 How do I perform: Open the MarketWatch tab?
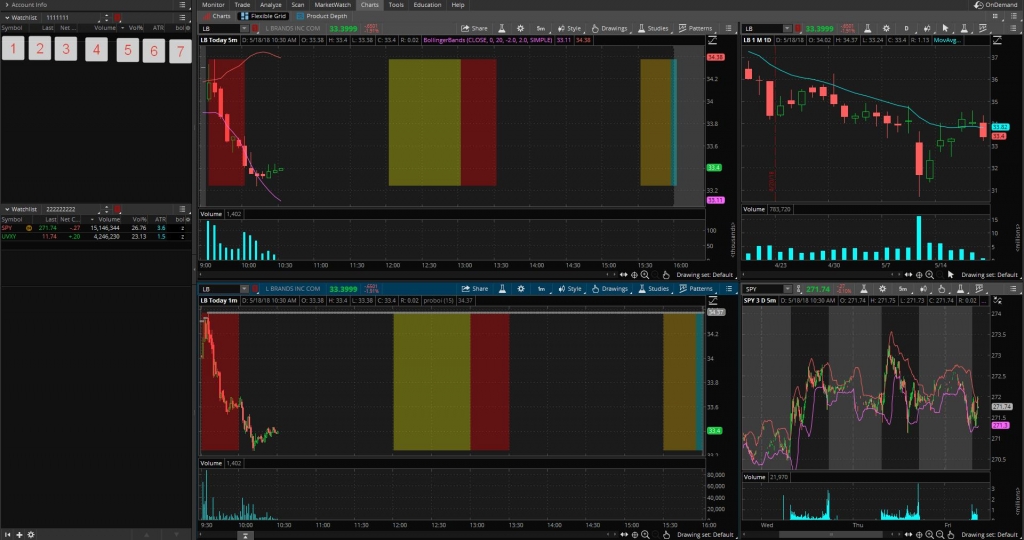tap(332, 5)
